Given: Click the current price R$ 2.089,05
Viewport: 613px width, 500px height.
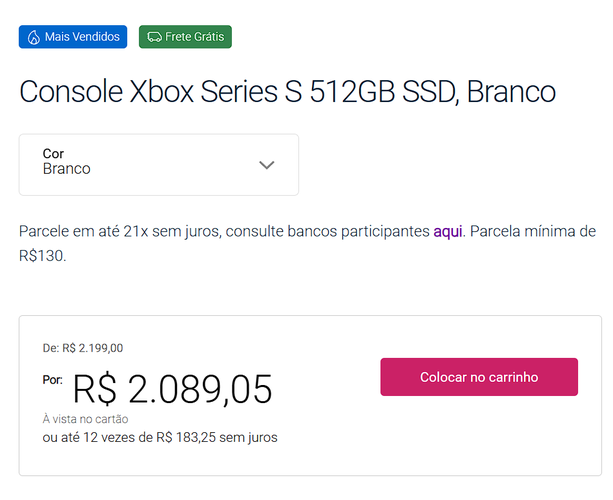Looking at the screenshot, I should [172, 389].
